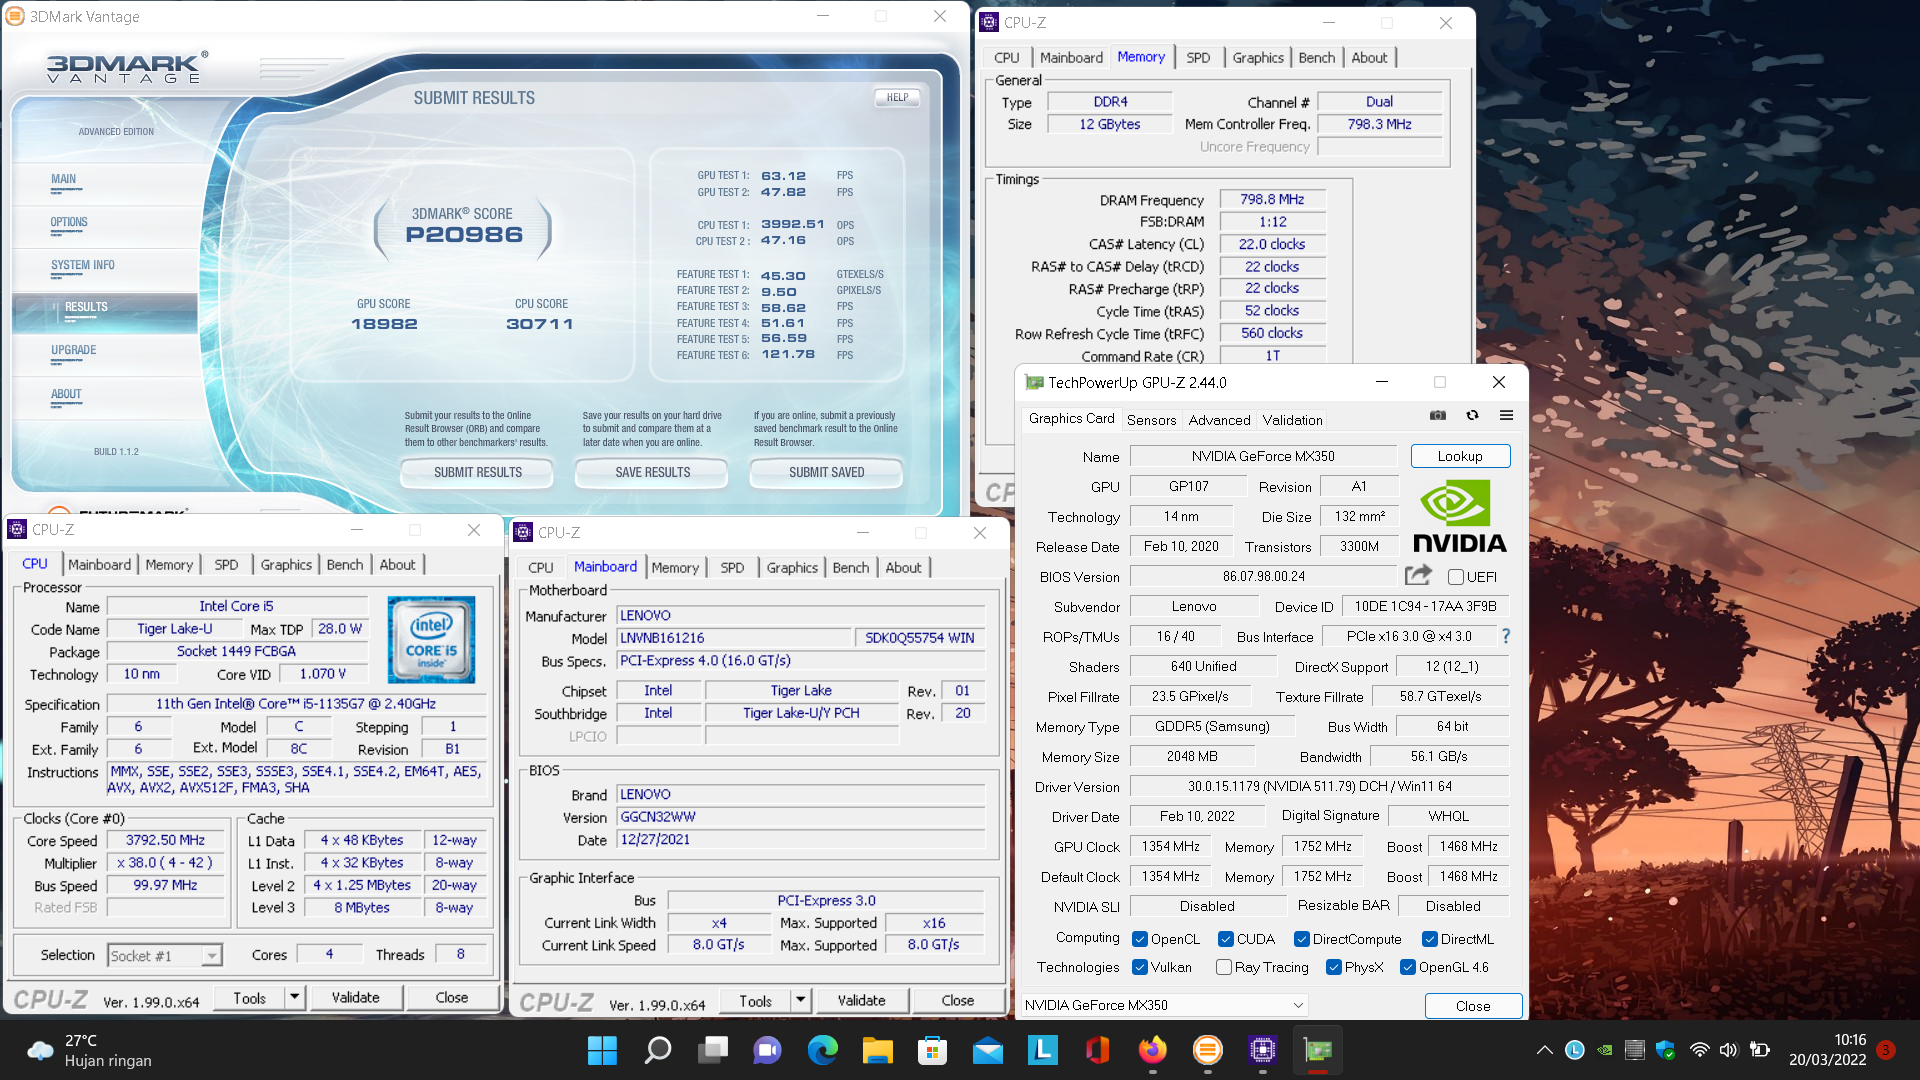Click the Bus Interface question mark

pyautogui.click(x=1506, y=636)
